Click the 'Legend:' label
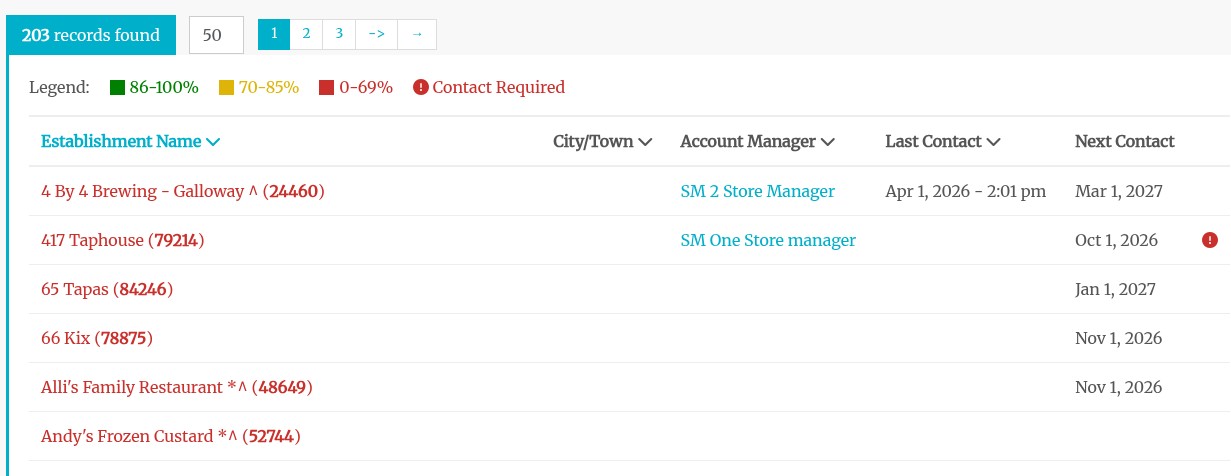 pos(59,88)
